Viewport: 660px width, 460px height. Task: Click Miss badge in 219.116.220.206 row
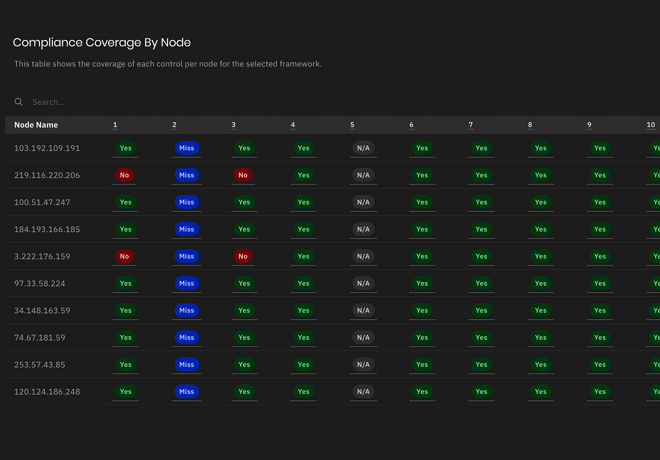click(186, 175)
